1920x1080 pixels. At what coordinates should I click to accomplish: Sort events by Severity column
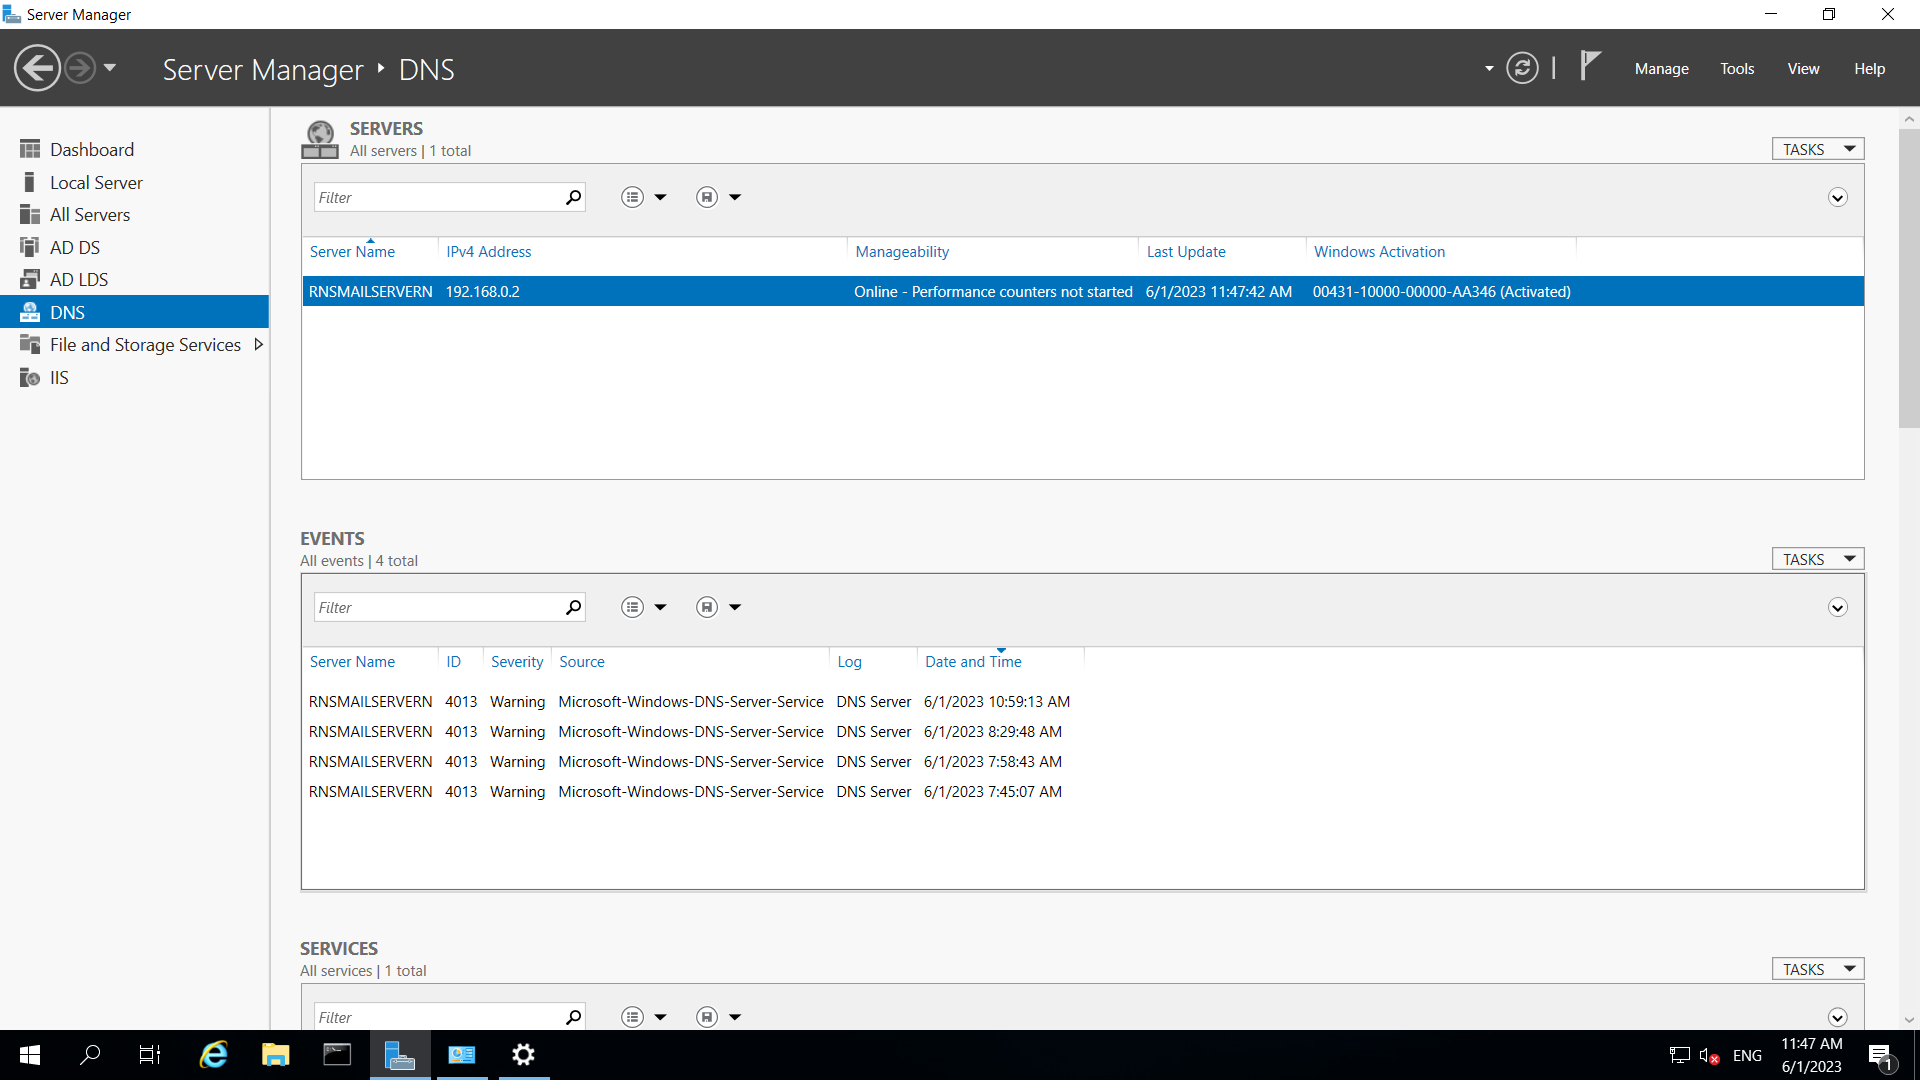[517, 662]
